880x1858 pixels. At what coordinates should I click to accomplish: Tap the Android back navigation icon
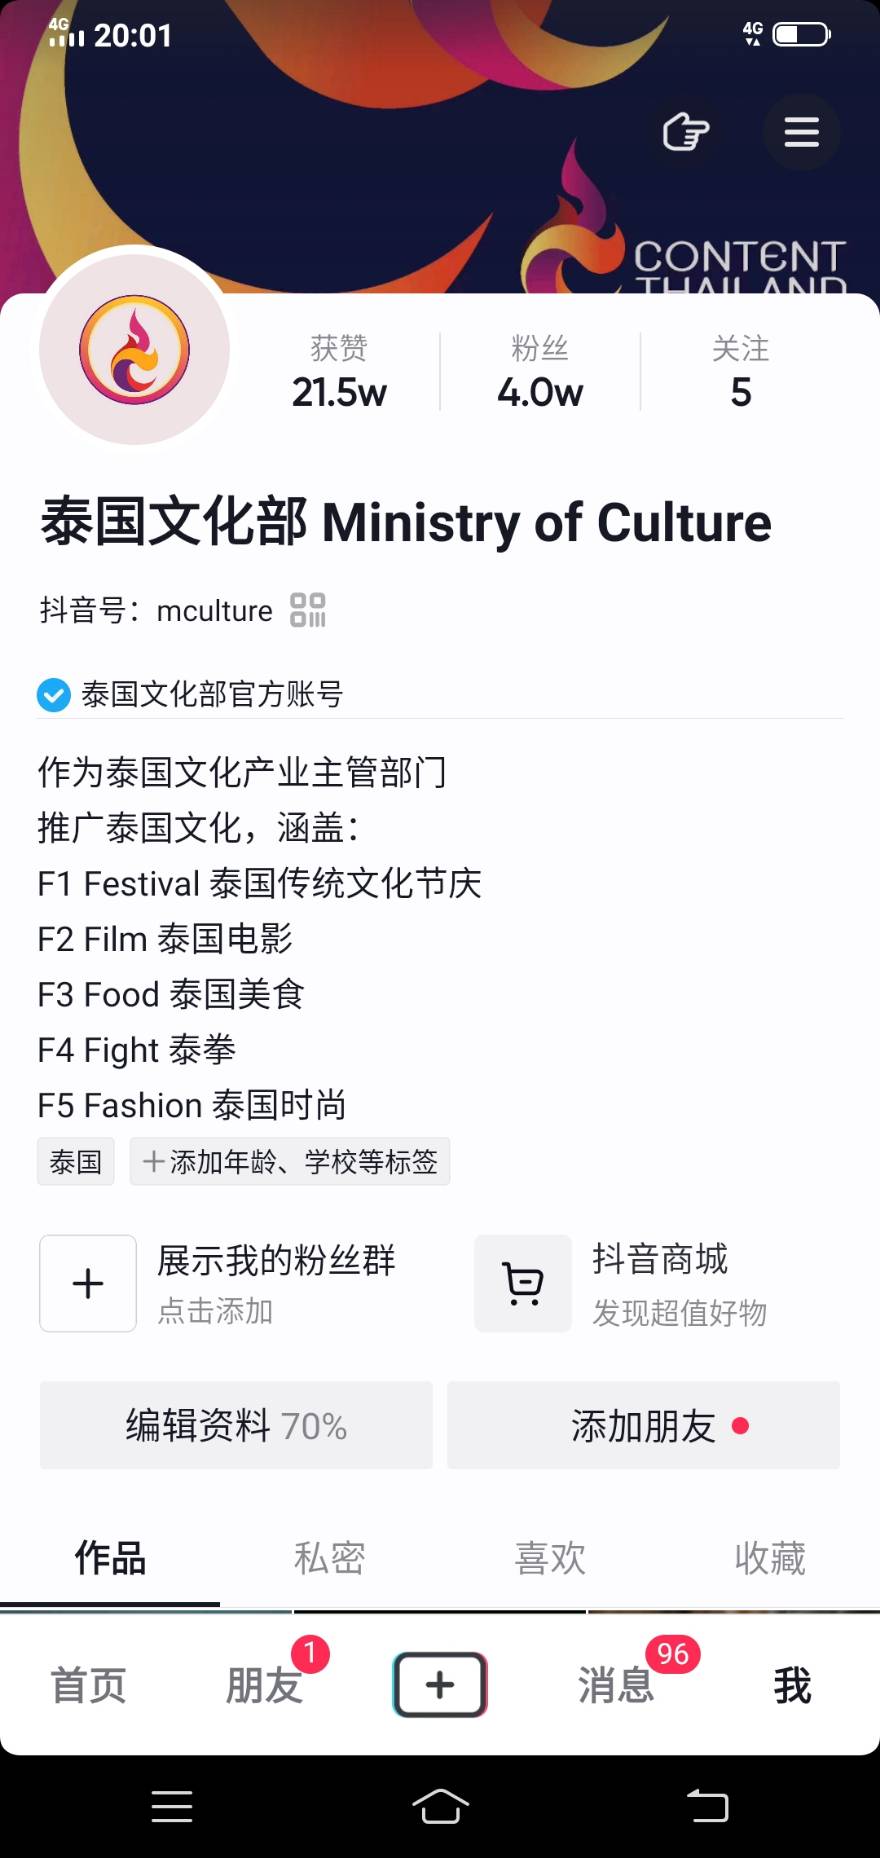coord(707,1806)
